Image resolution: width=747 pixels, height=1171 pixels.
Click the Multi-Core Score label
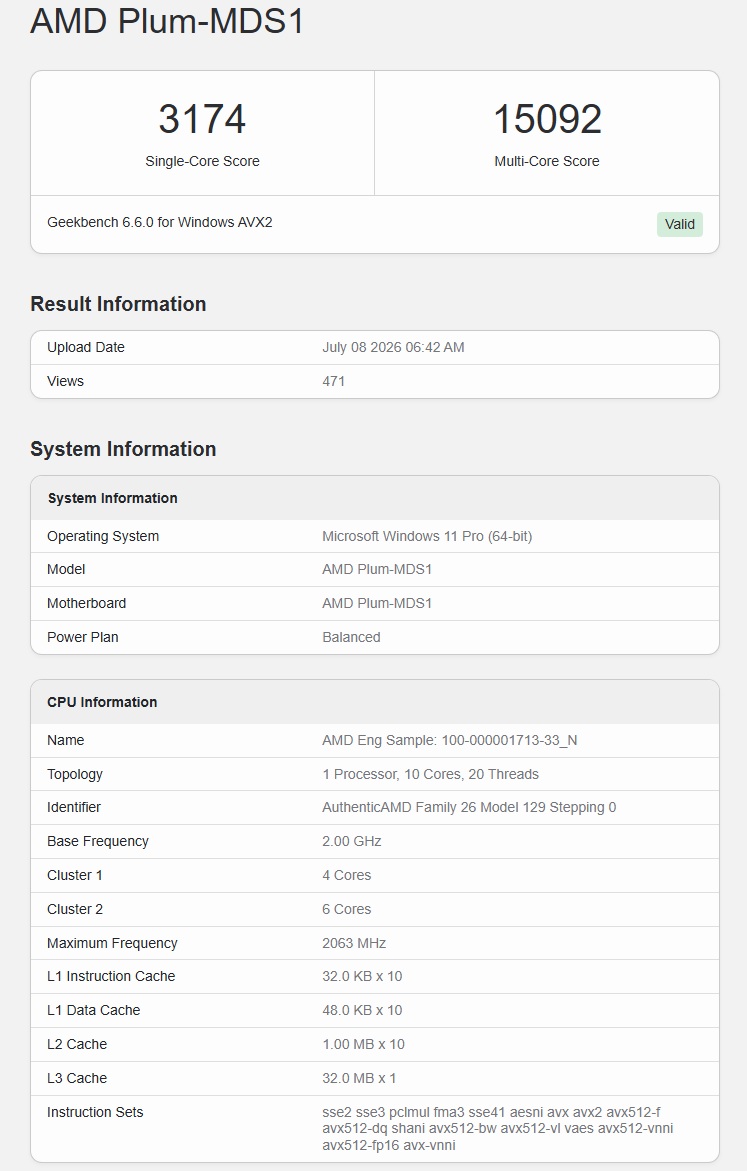tap(547, 161)
